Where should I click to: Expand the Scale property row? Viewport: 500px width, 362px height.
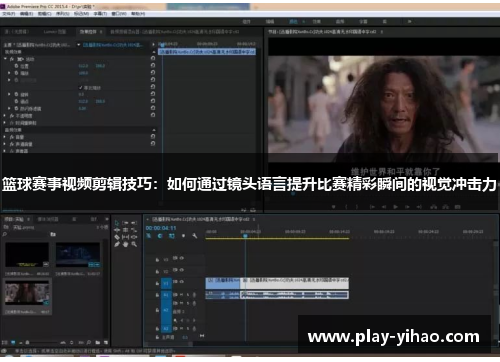click(x=9, y=73)
